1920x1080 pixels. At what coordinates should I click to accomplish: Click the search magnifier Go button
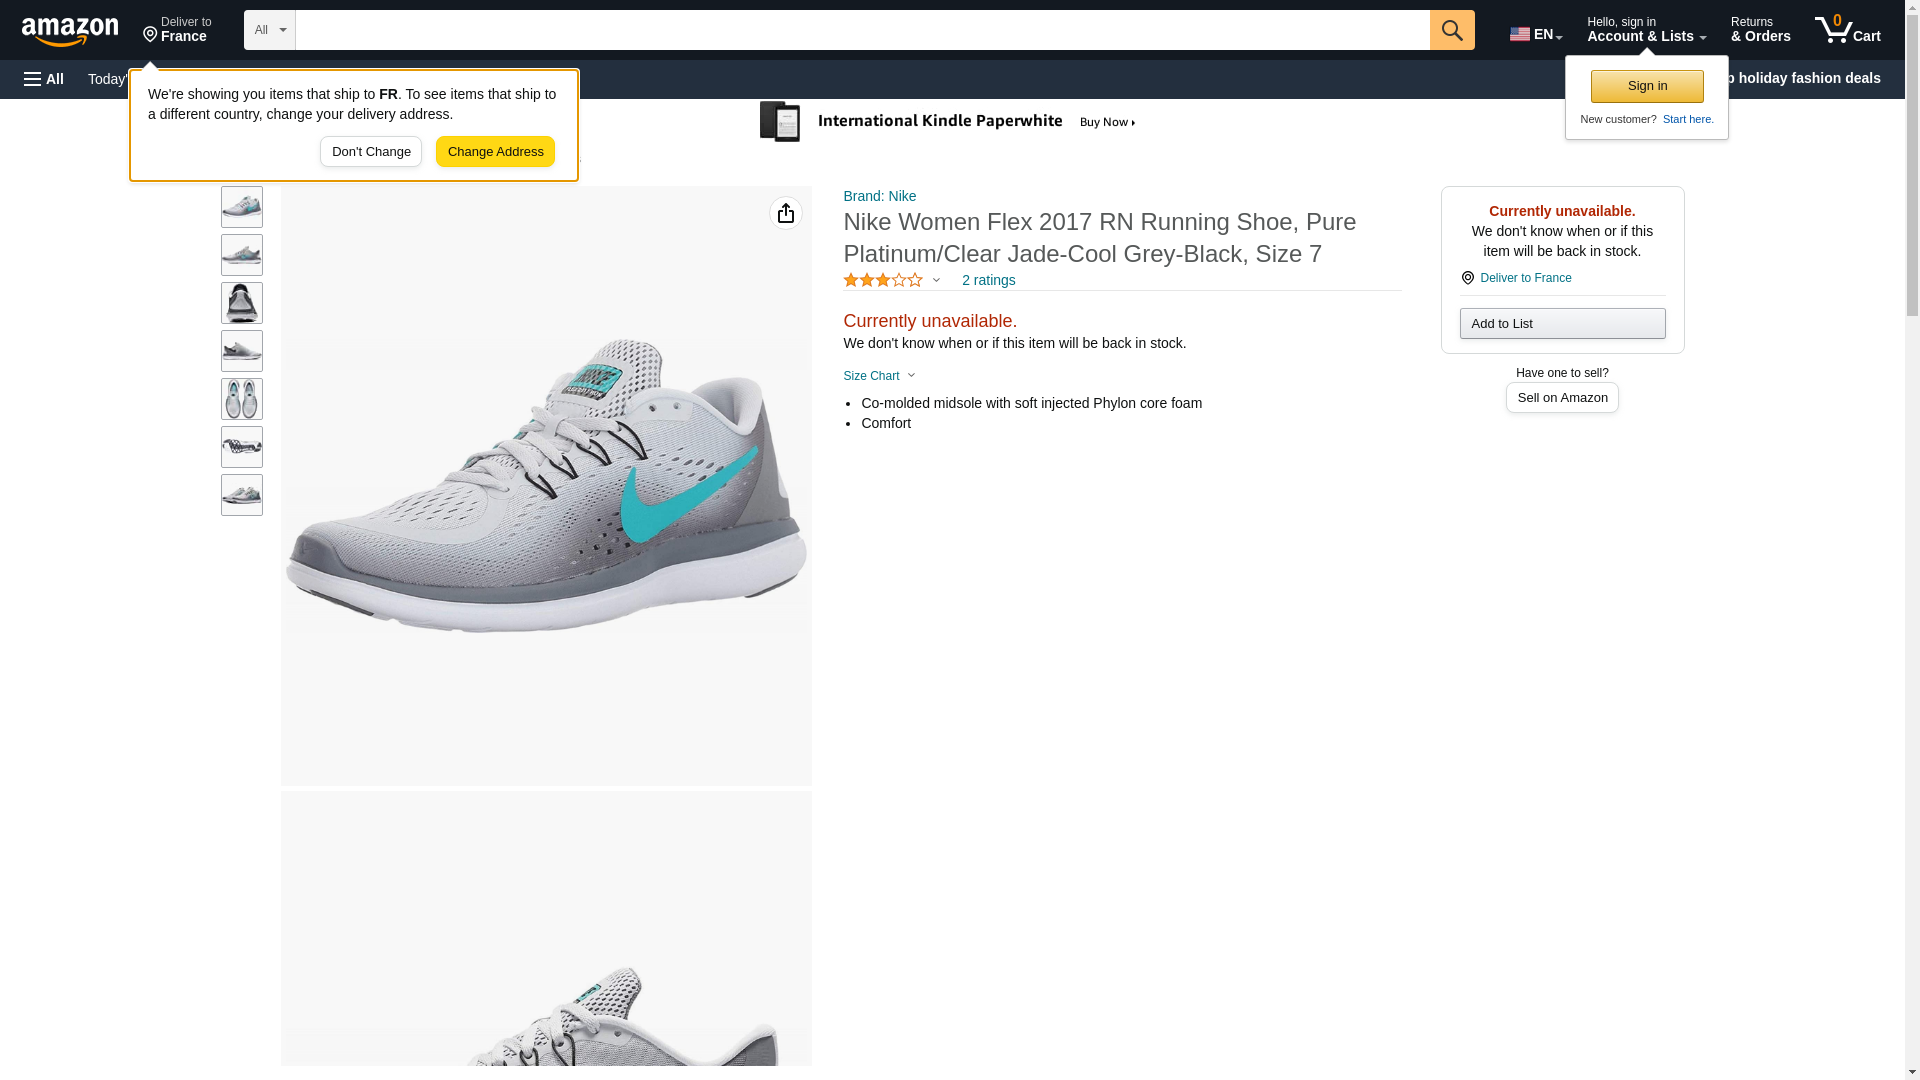[1452, 30]
